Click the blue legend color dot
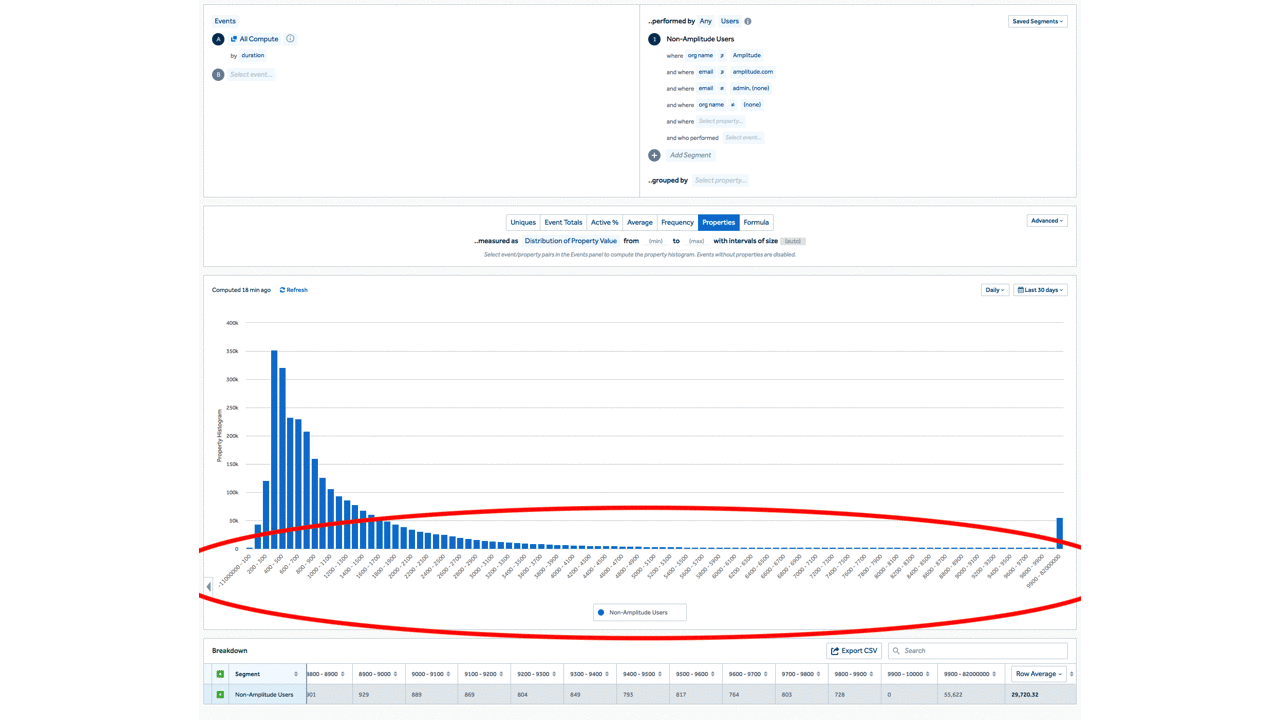Image resolution: width=1280 pixels, height=720 pixels. [x=601, y=612]
